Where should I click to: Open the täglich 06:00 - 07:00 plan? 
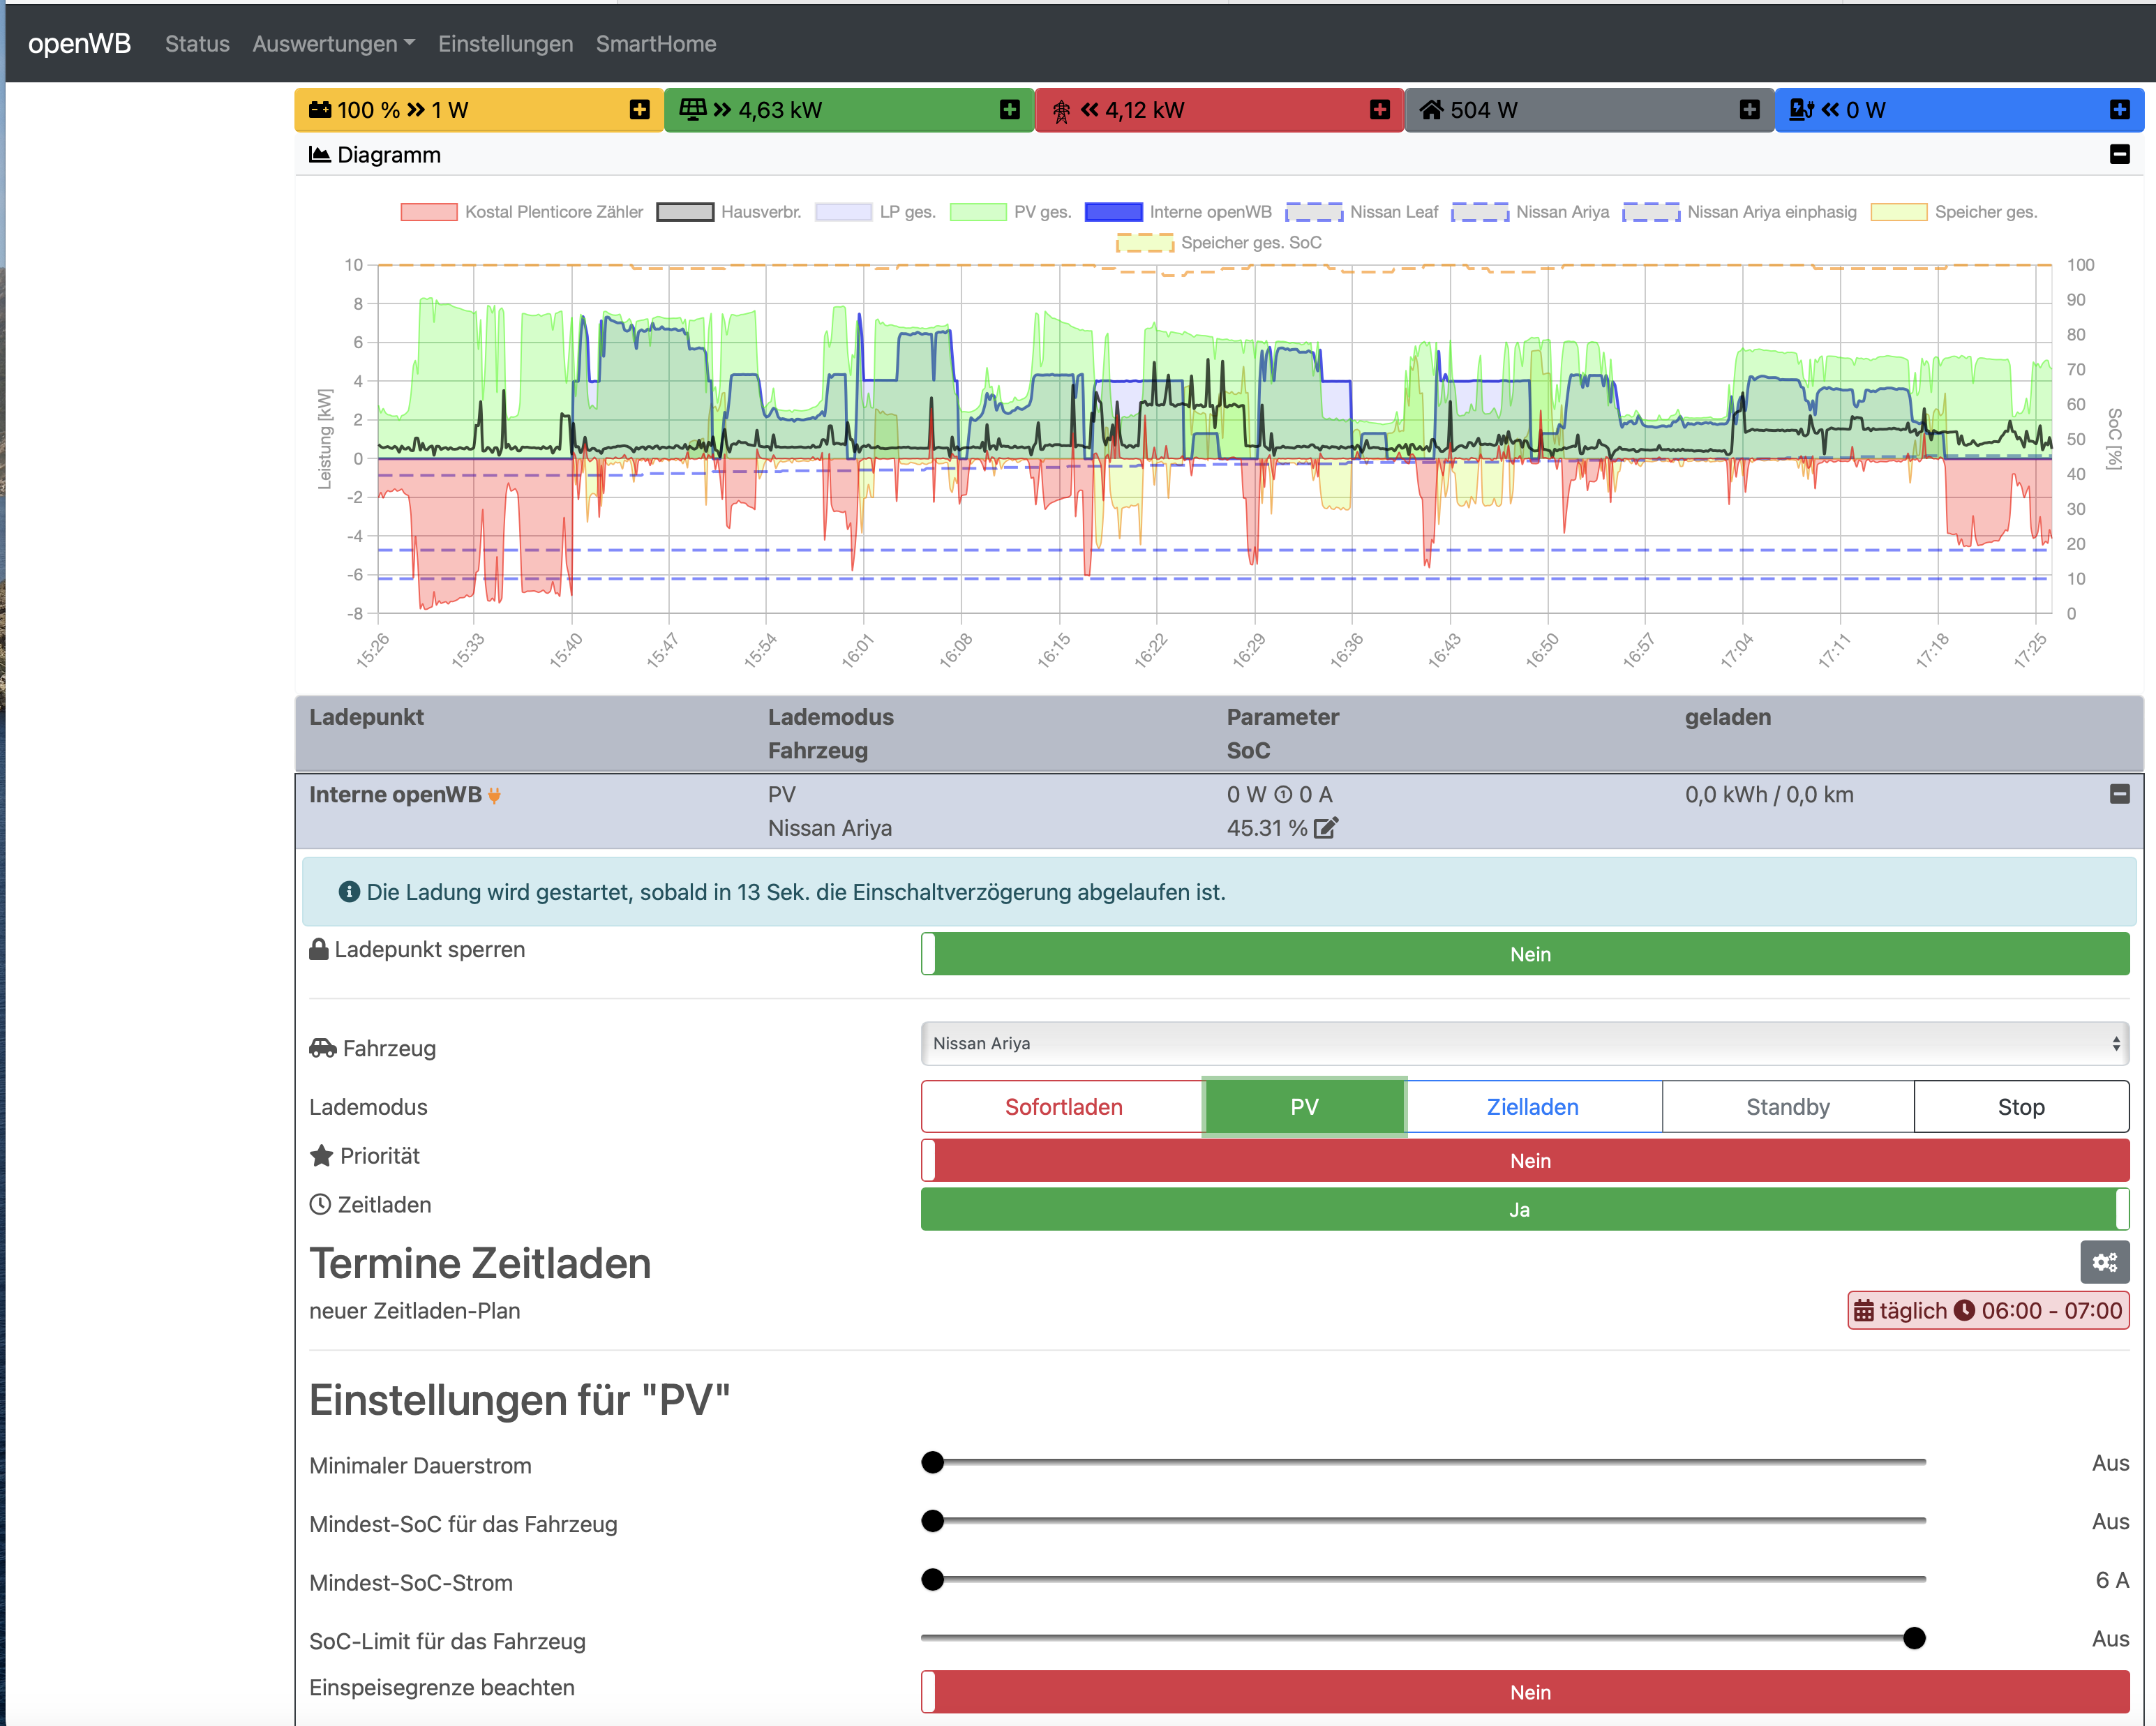[x=1988, y=1311]
